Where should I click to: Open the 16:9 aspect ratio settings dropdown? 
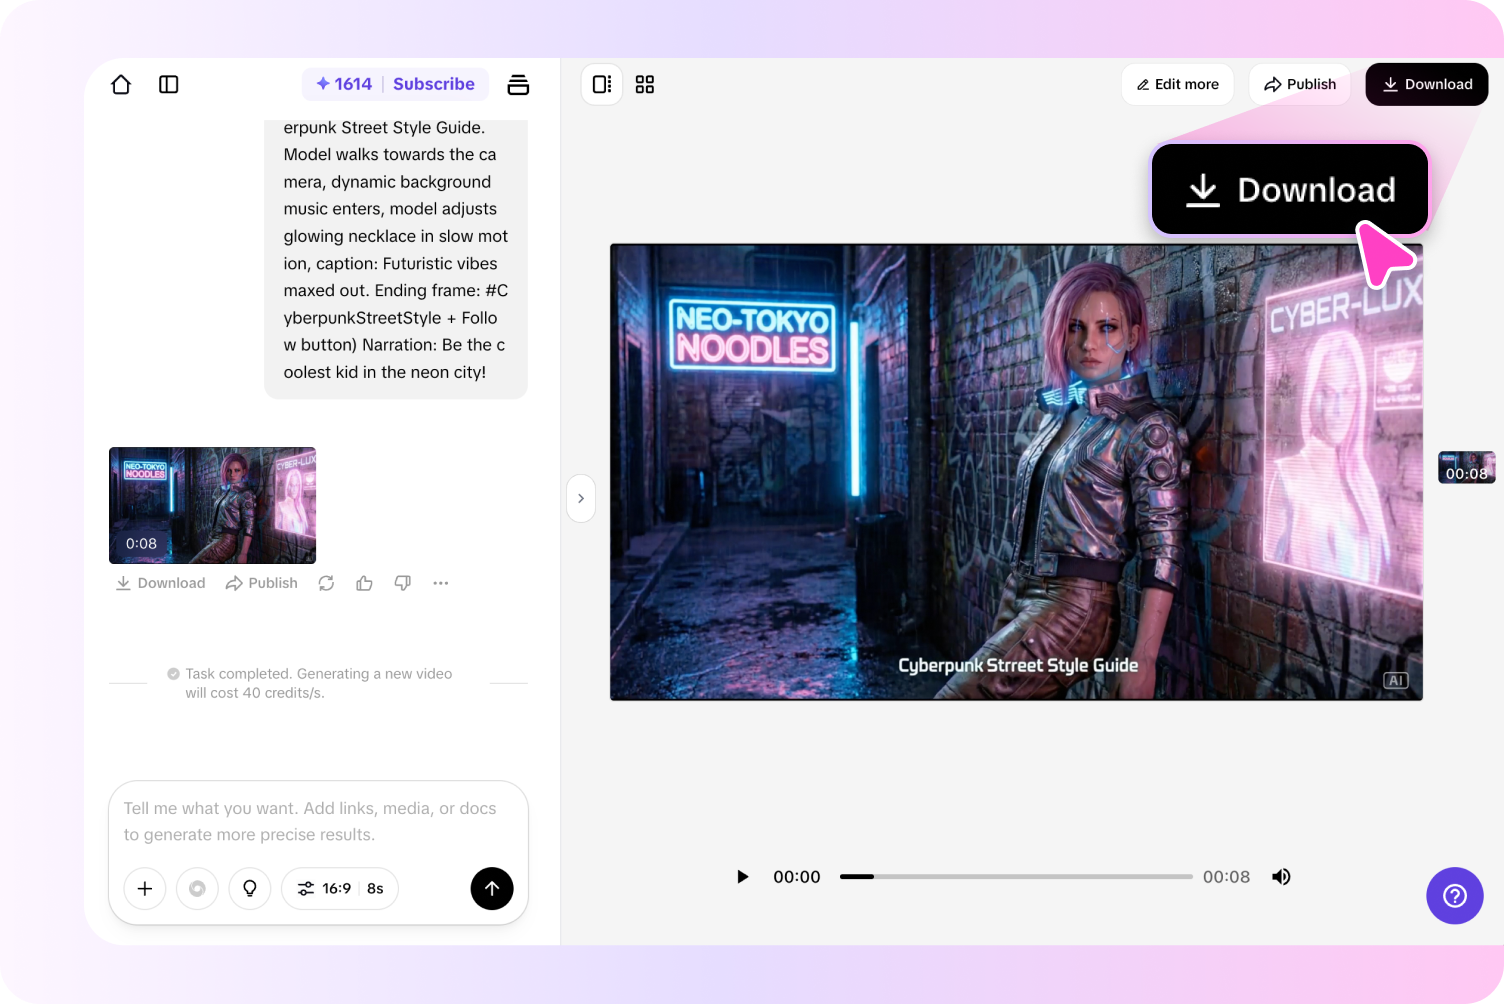339,888
